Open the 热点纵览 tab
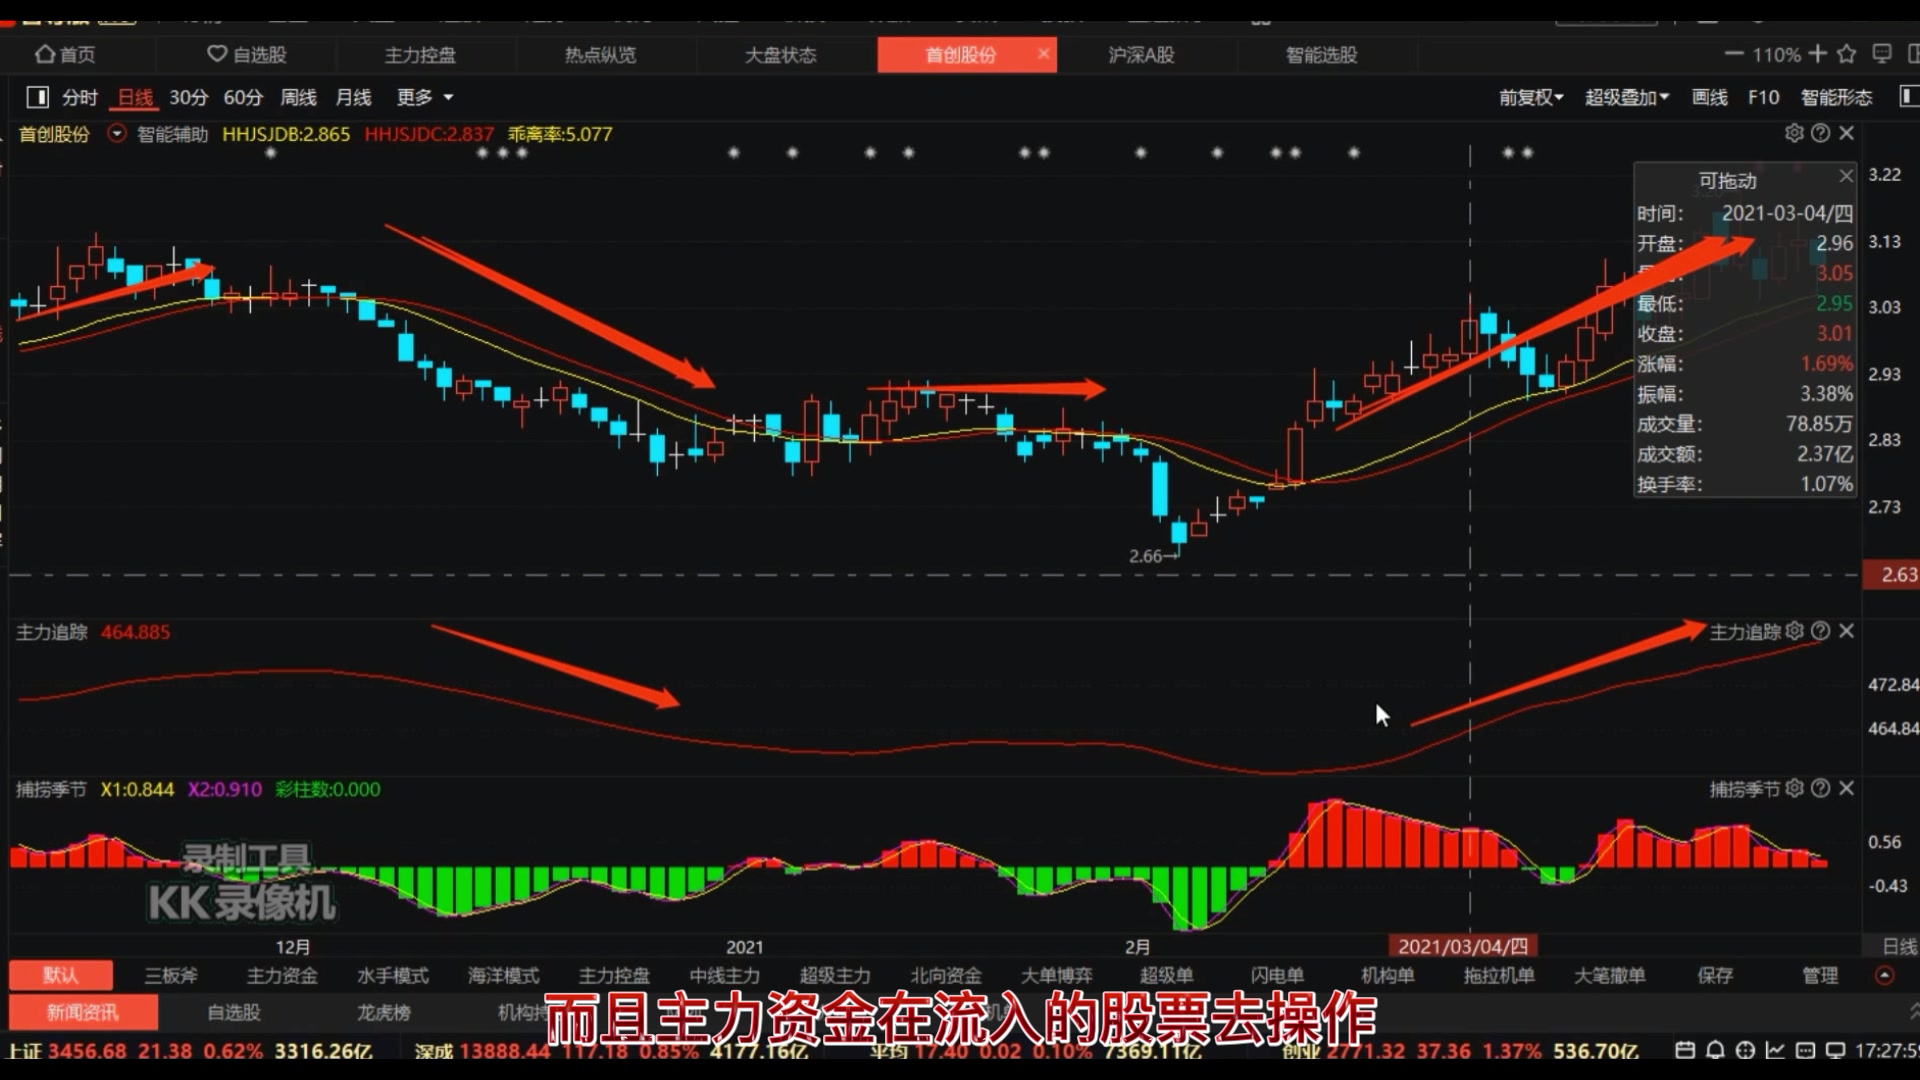 (x=600, y=55)
